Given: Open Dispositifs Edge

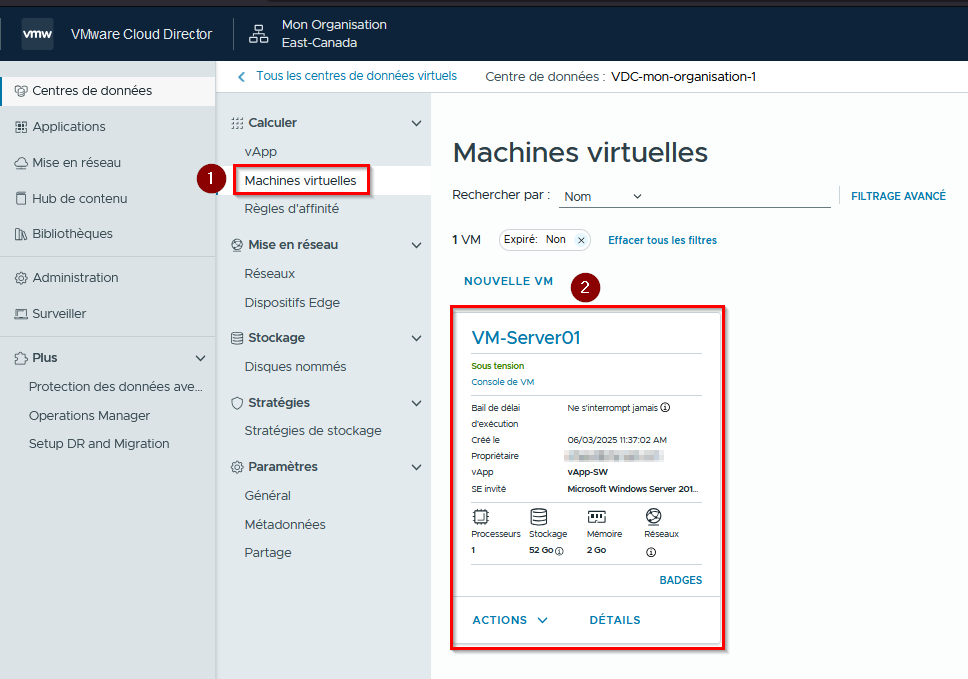Looking at the screenshot, I should 292,302.
